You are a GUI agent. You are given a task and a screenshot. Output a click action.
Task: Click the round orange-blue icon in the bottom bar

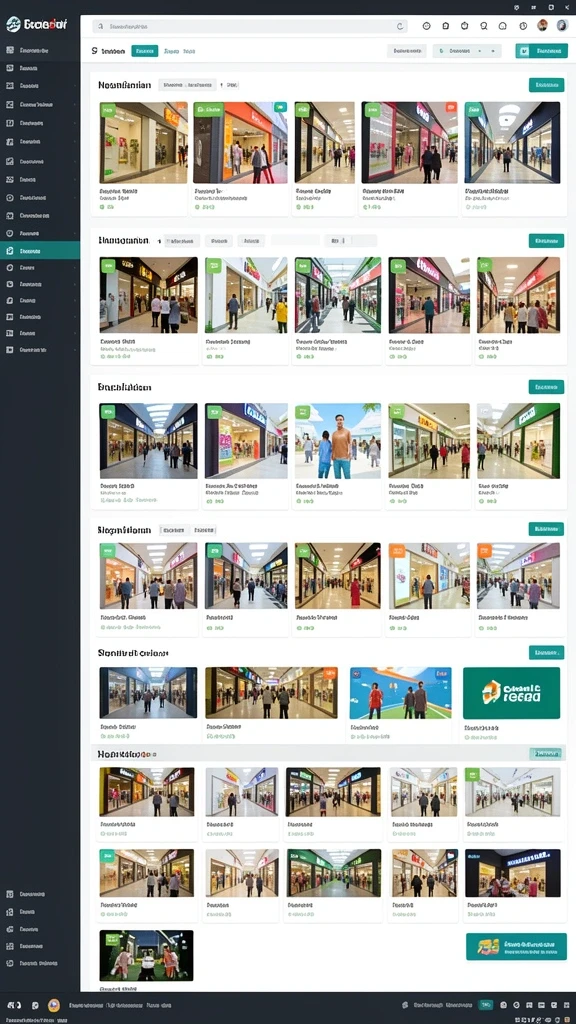click(x=54, y=1006)
